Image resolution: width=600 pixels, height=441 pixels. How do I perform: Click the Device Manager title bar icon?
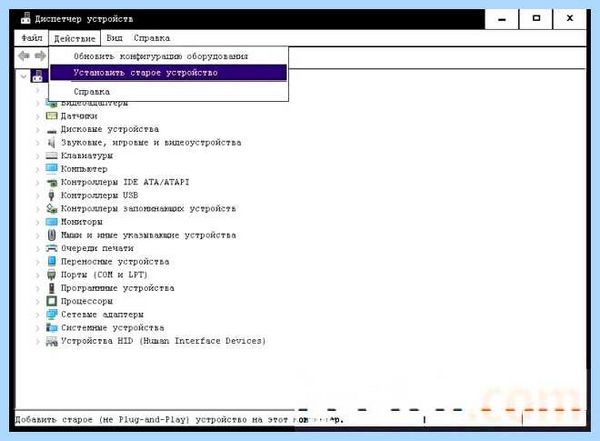[26, 18]
